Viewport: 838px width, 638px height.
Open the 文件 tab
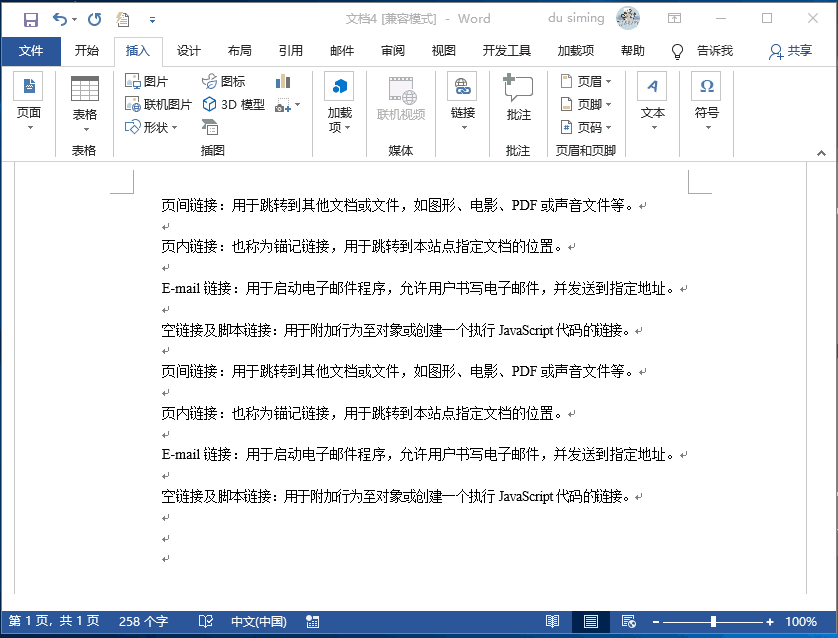[31, 51]
